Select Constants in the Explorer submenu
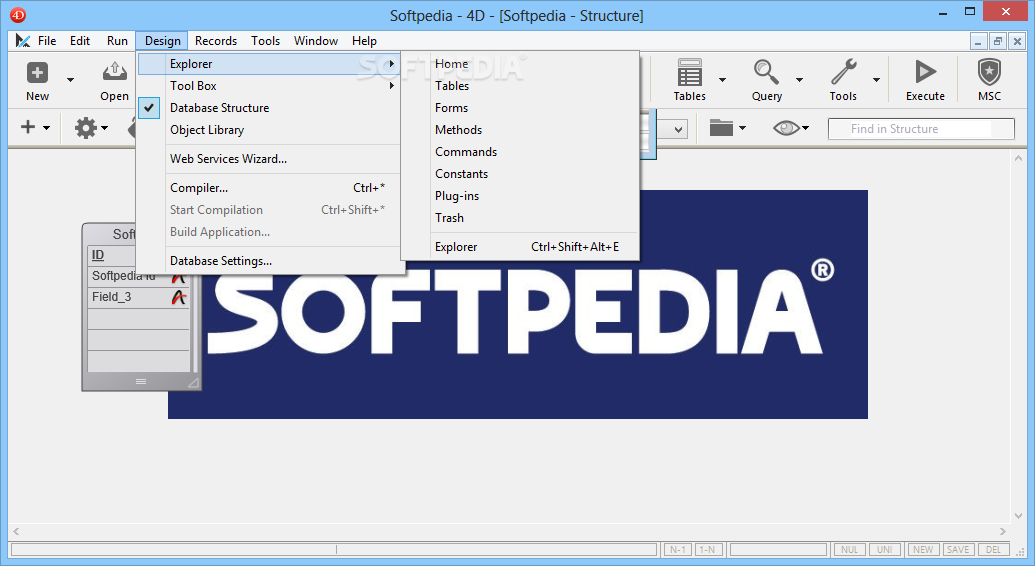 [x=520, y=174]
